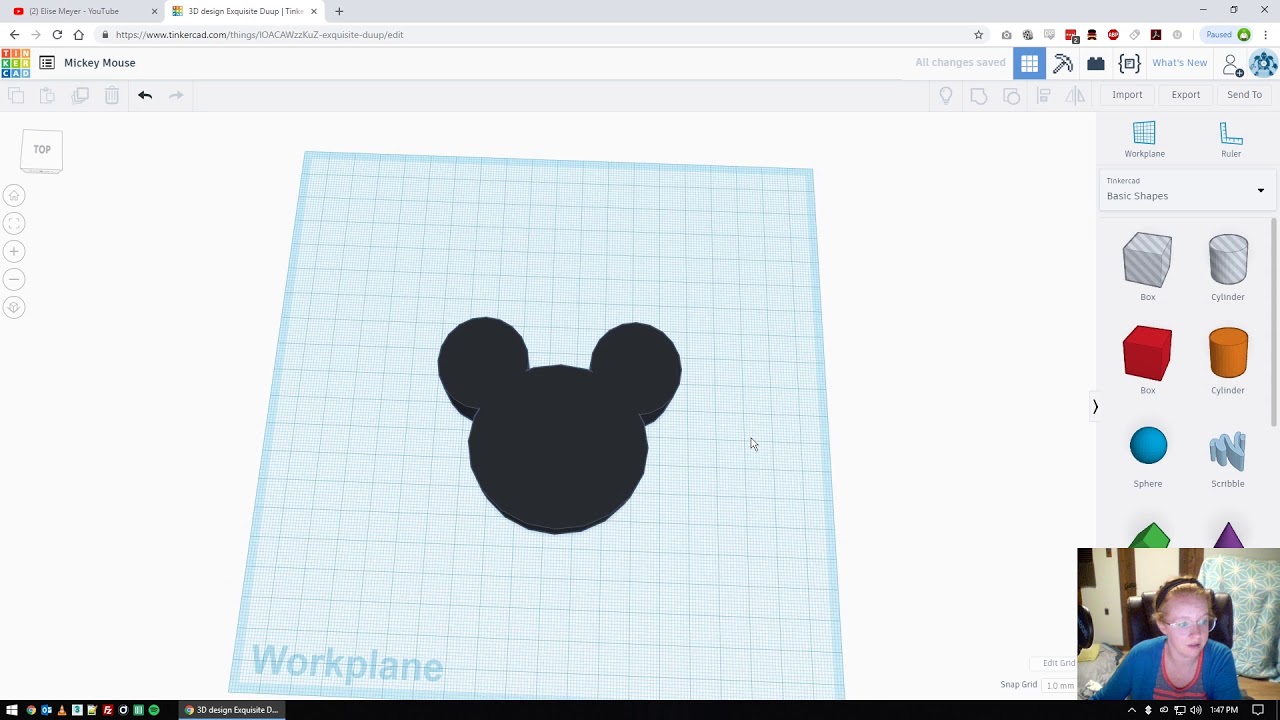Click the Paste icon in toolbar

[47, 95]
